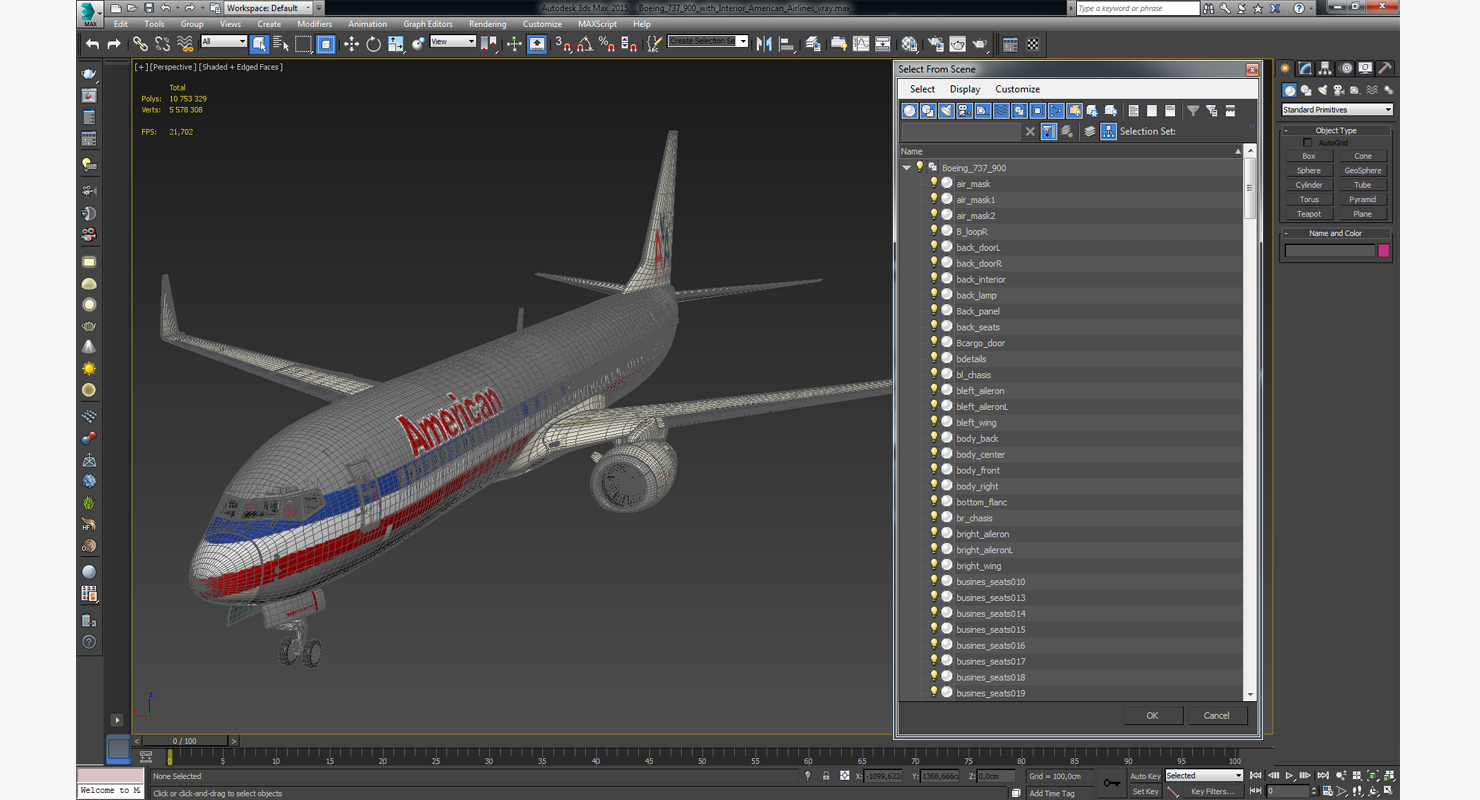The height and width of the screenshot is (800, 1480).
Task: Click the Redo arrow in main toolbar
Action: (x=114, y=44)
